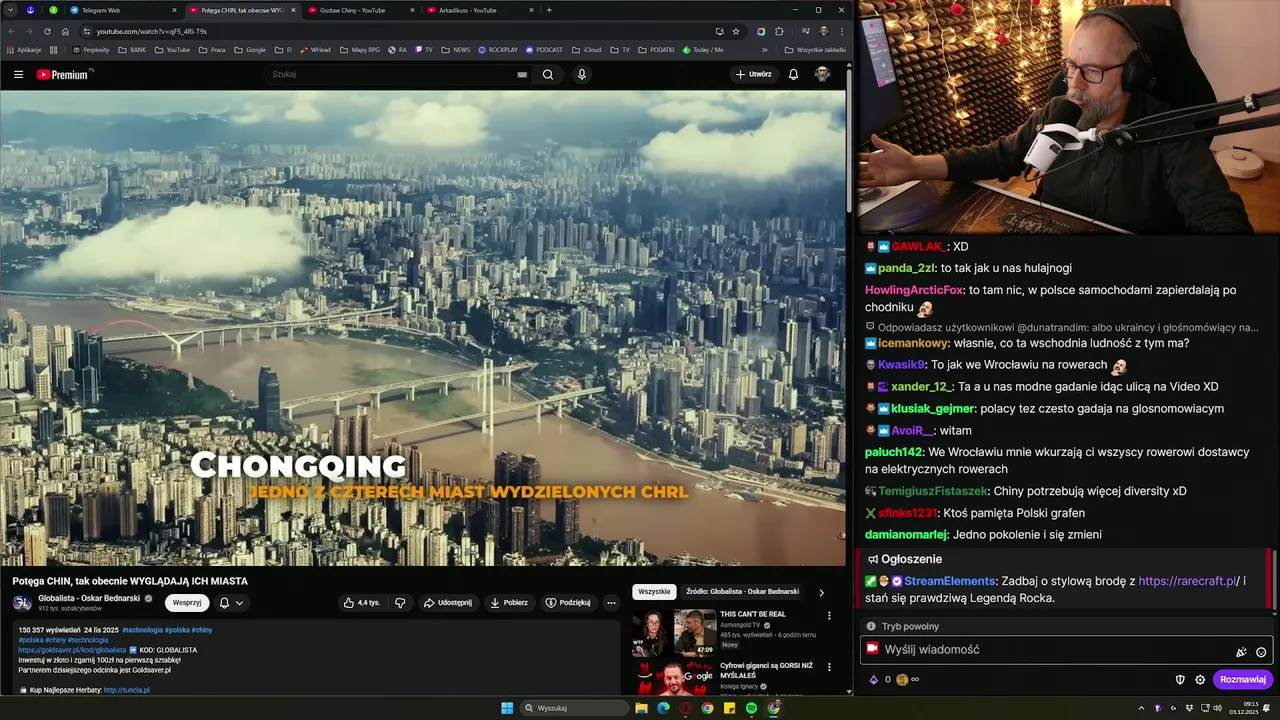Select Źródło: Globalista - Oskar Bednarski chip
This screenshot has width=1280, height=720.
(x=742, y=592)
